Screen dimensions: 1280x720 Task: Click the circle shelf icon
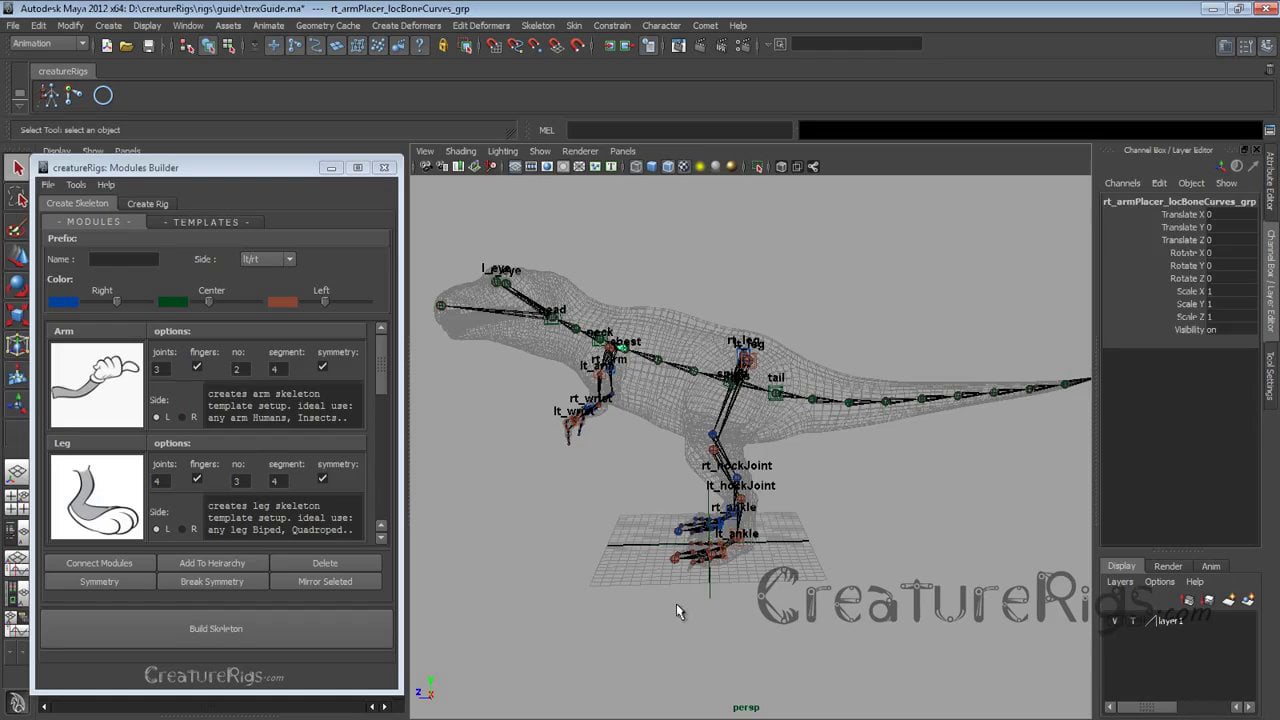pos(103,95)
